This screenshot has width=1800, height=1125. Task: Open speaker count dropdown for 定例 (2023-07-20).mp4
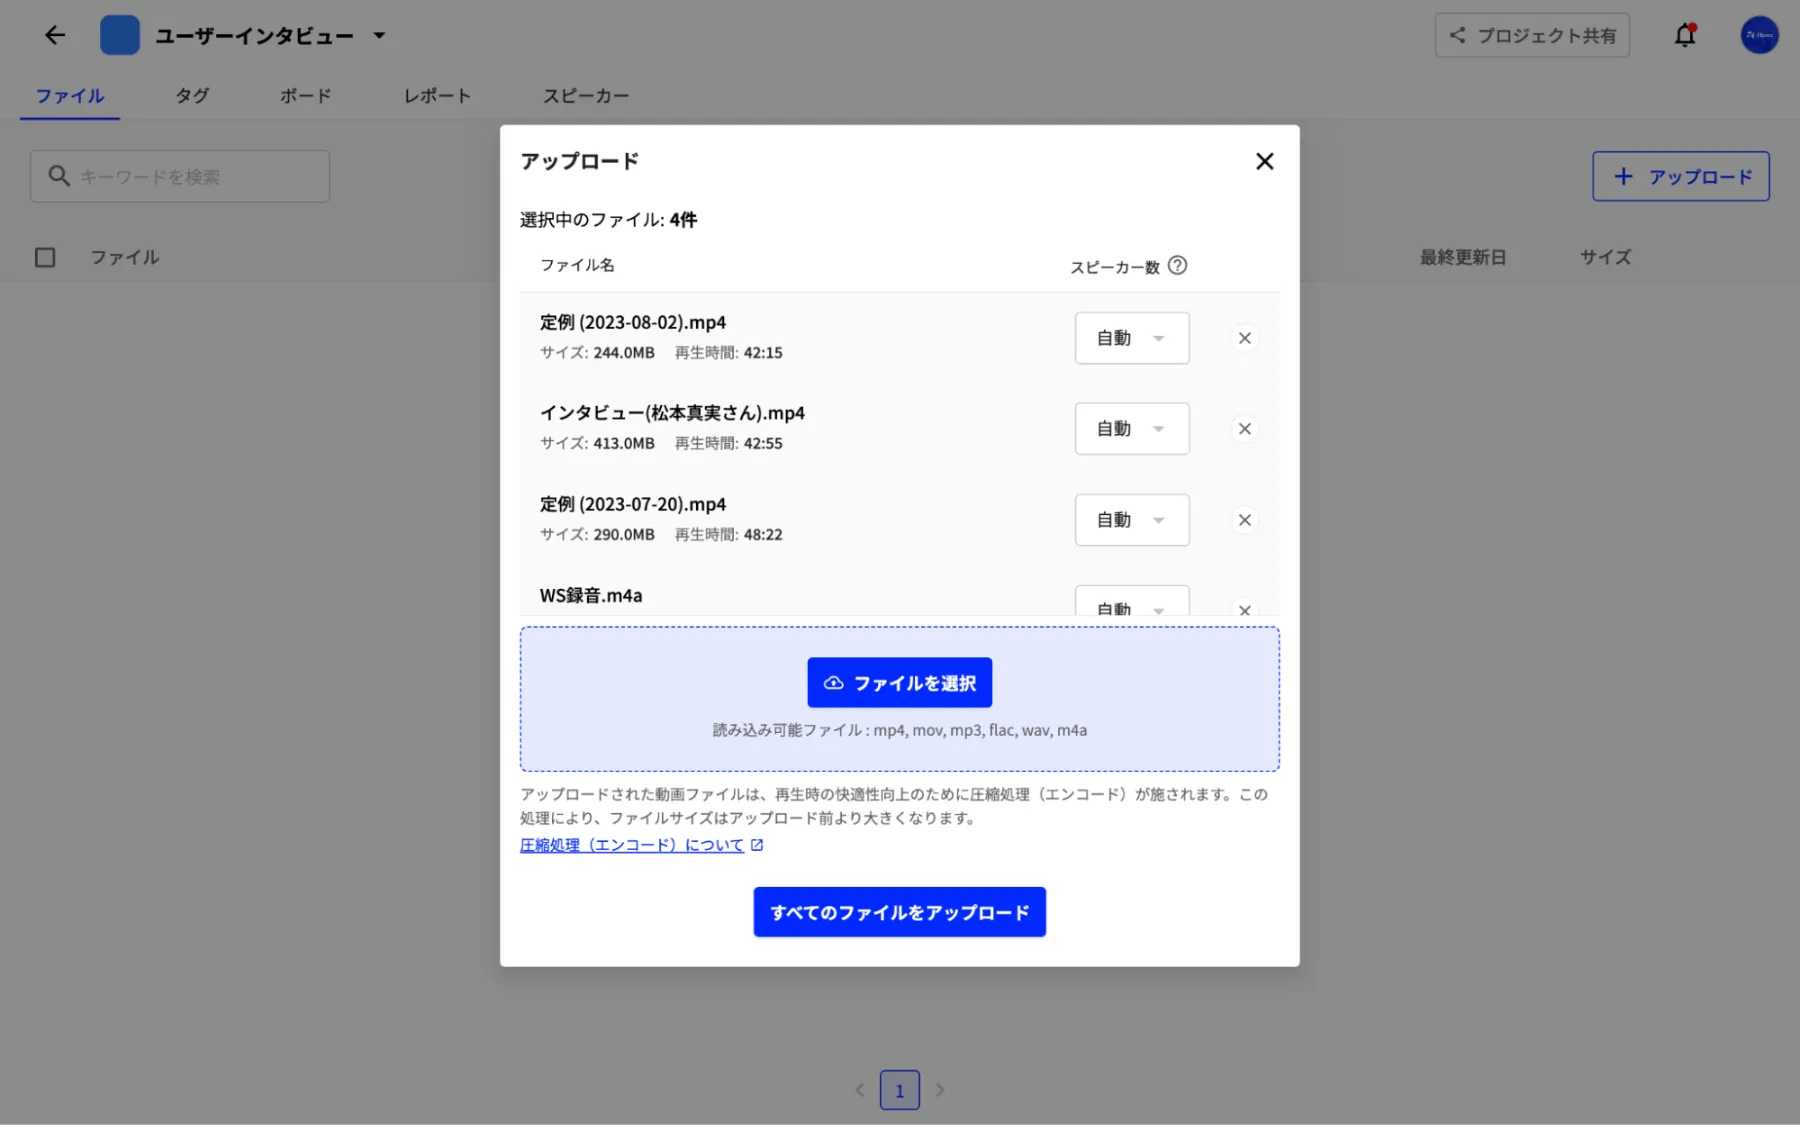pyautogui.click(x=1131, y=520)
